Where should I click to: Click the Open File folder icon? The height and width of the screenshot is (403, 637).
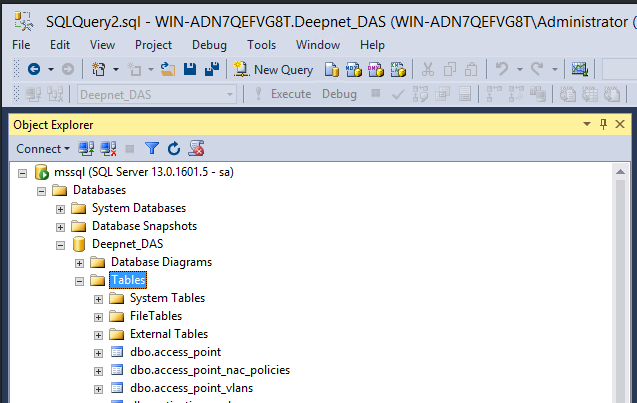[x=168, y=69]
